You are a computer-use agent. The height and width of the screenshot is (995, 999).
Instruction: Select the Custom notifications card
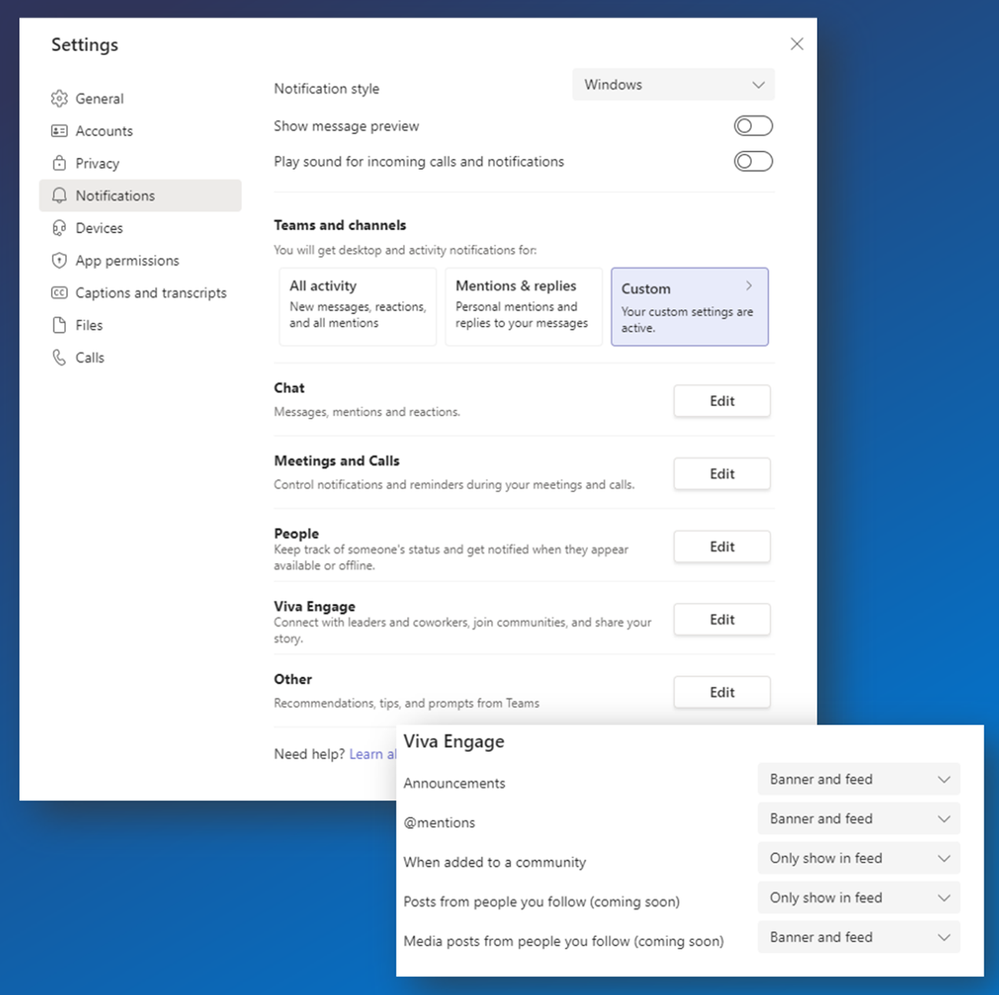point(689,306)
